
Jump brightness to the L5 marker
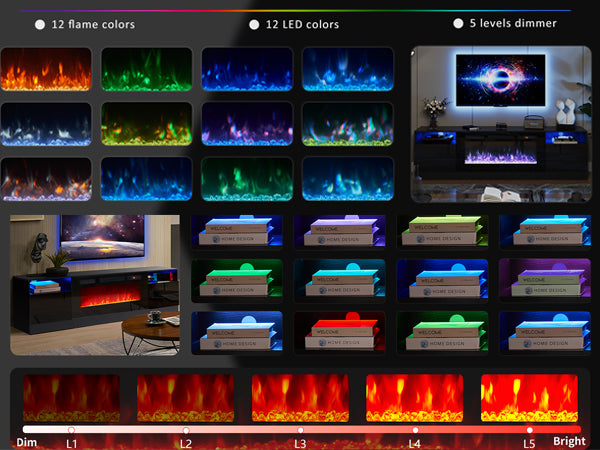tap(530, 430)
